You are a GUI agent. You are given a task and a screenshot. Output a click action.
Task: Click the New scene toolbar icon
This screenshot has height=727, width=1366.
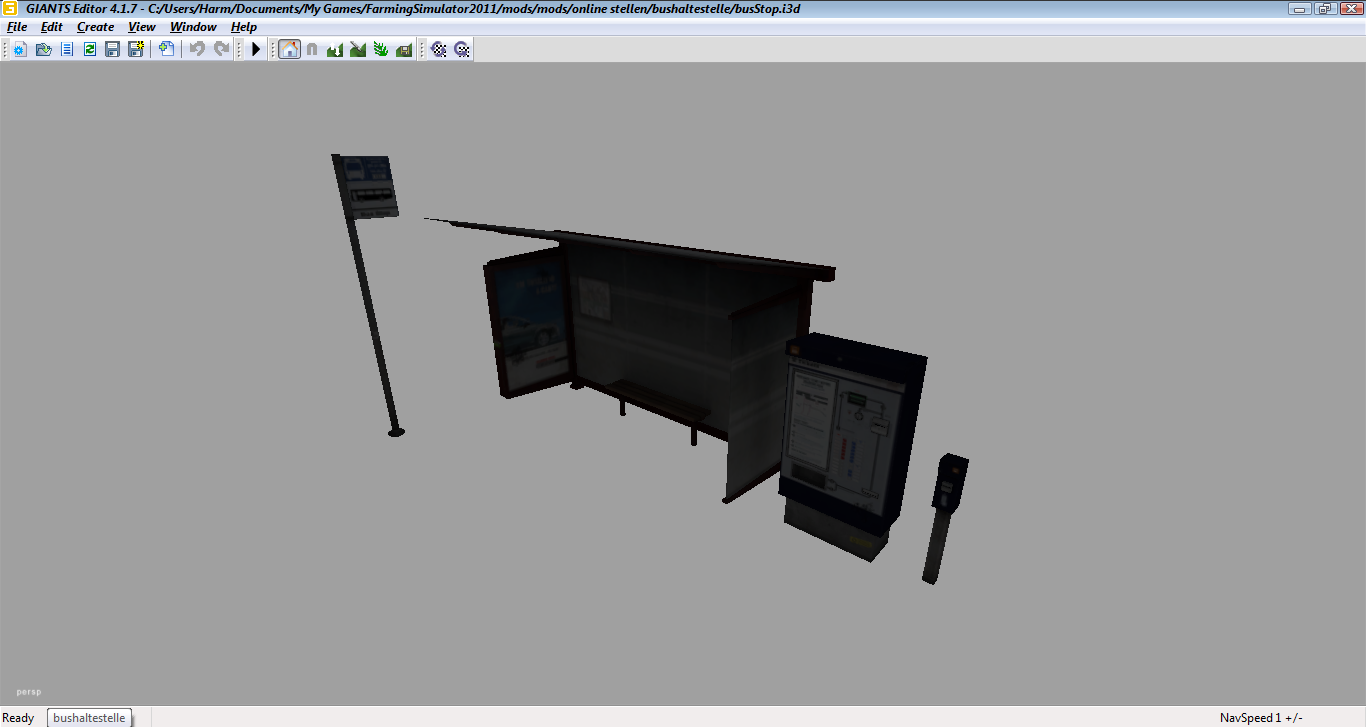click(x=19, y=49)
